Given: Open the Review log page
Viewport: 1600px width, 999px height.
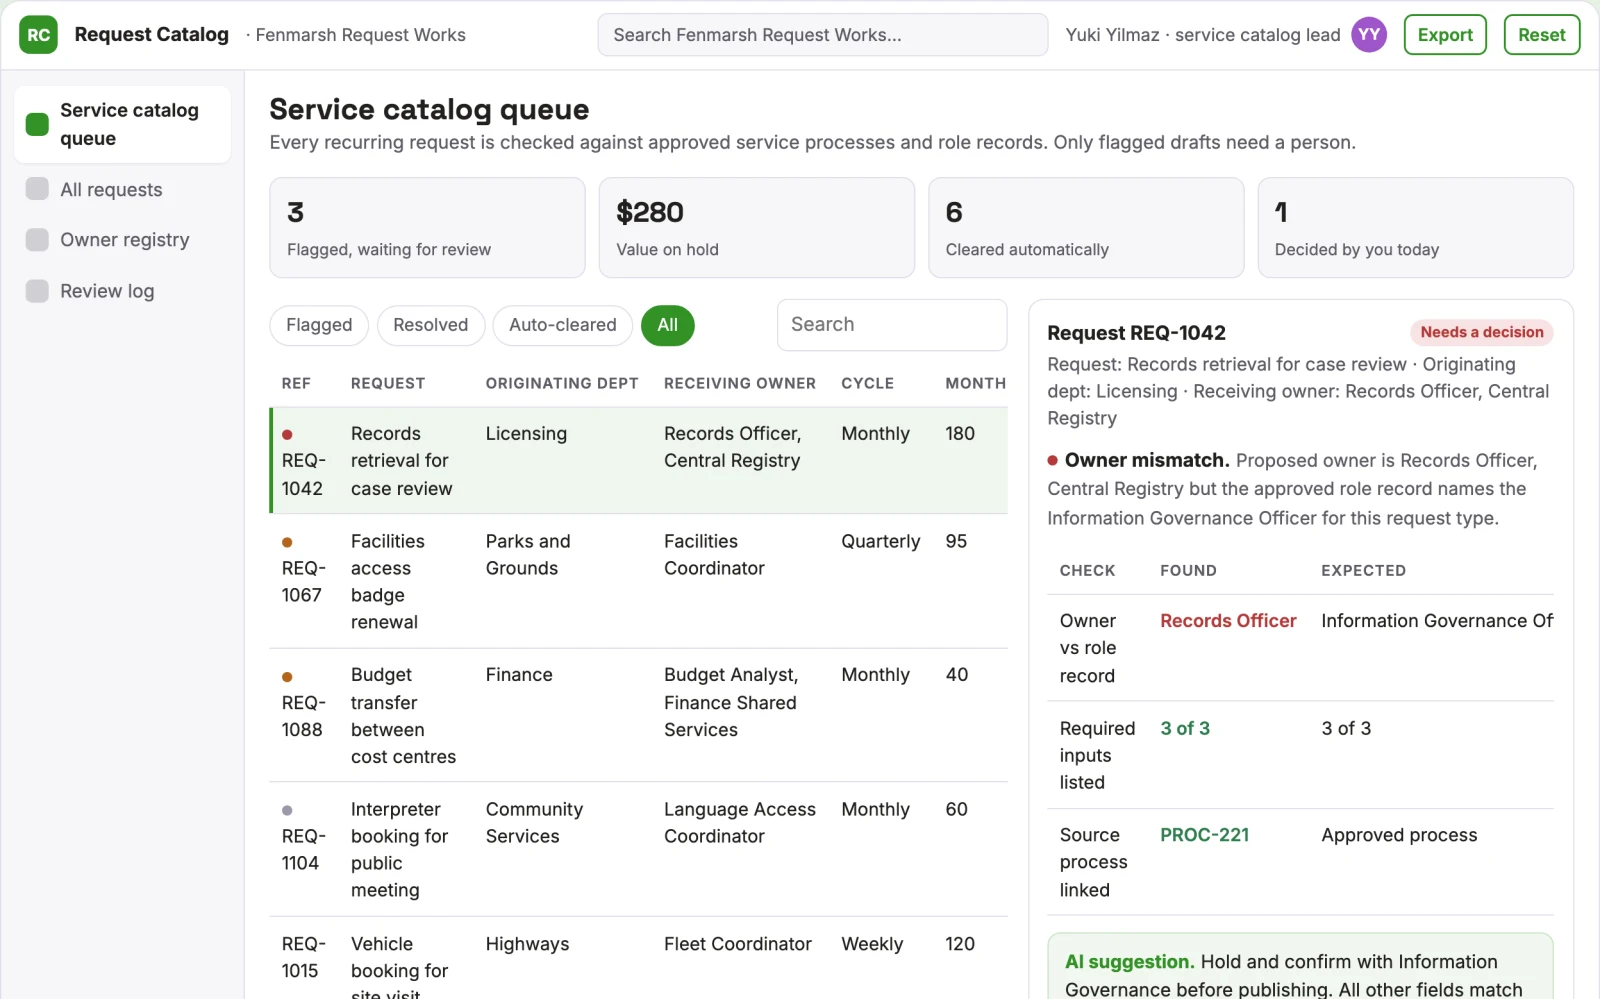Looking at the screenshot, I should [122, 291].
